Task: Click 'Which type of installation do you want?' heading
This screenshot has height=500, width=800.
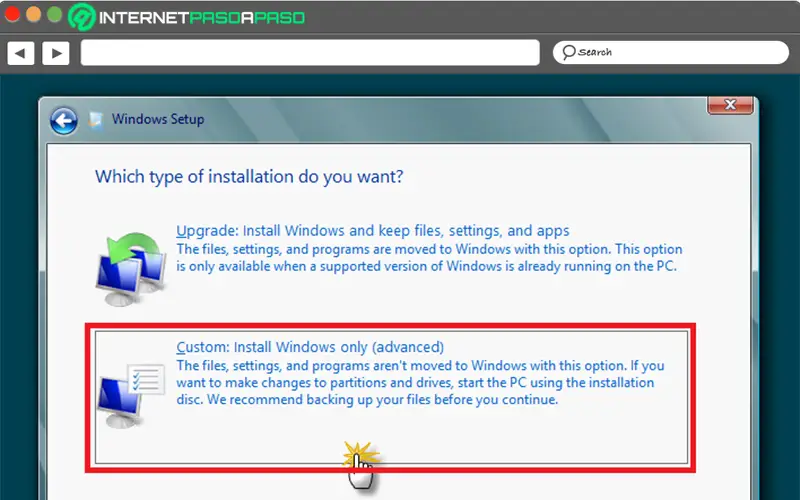Action: [x=249, y=177]
